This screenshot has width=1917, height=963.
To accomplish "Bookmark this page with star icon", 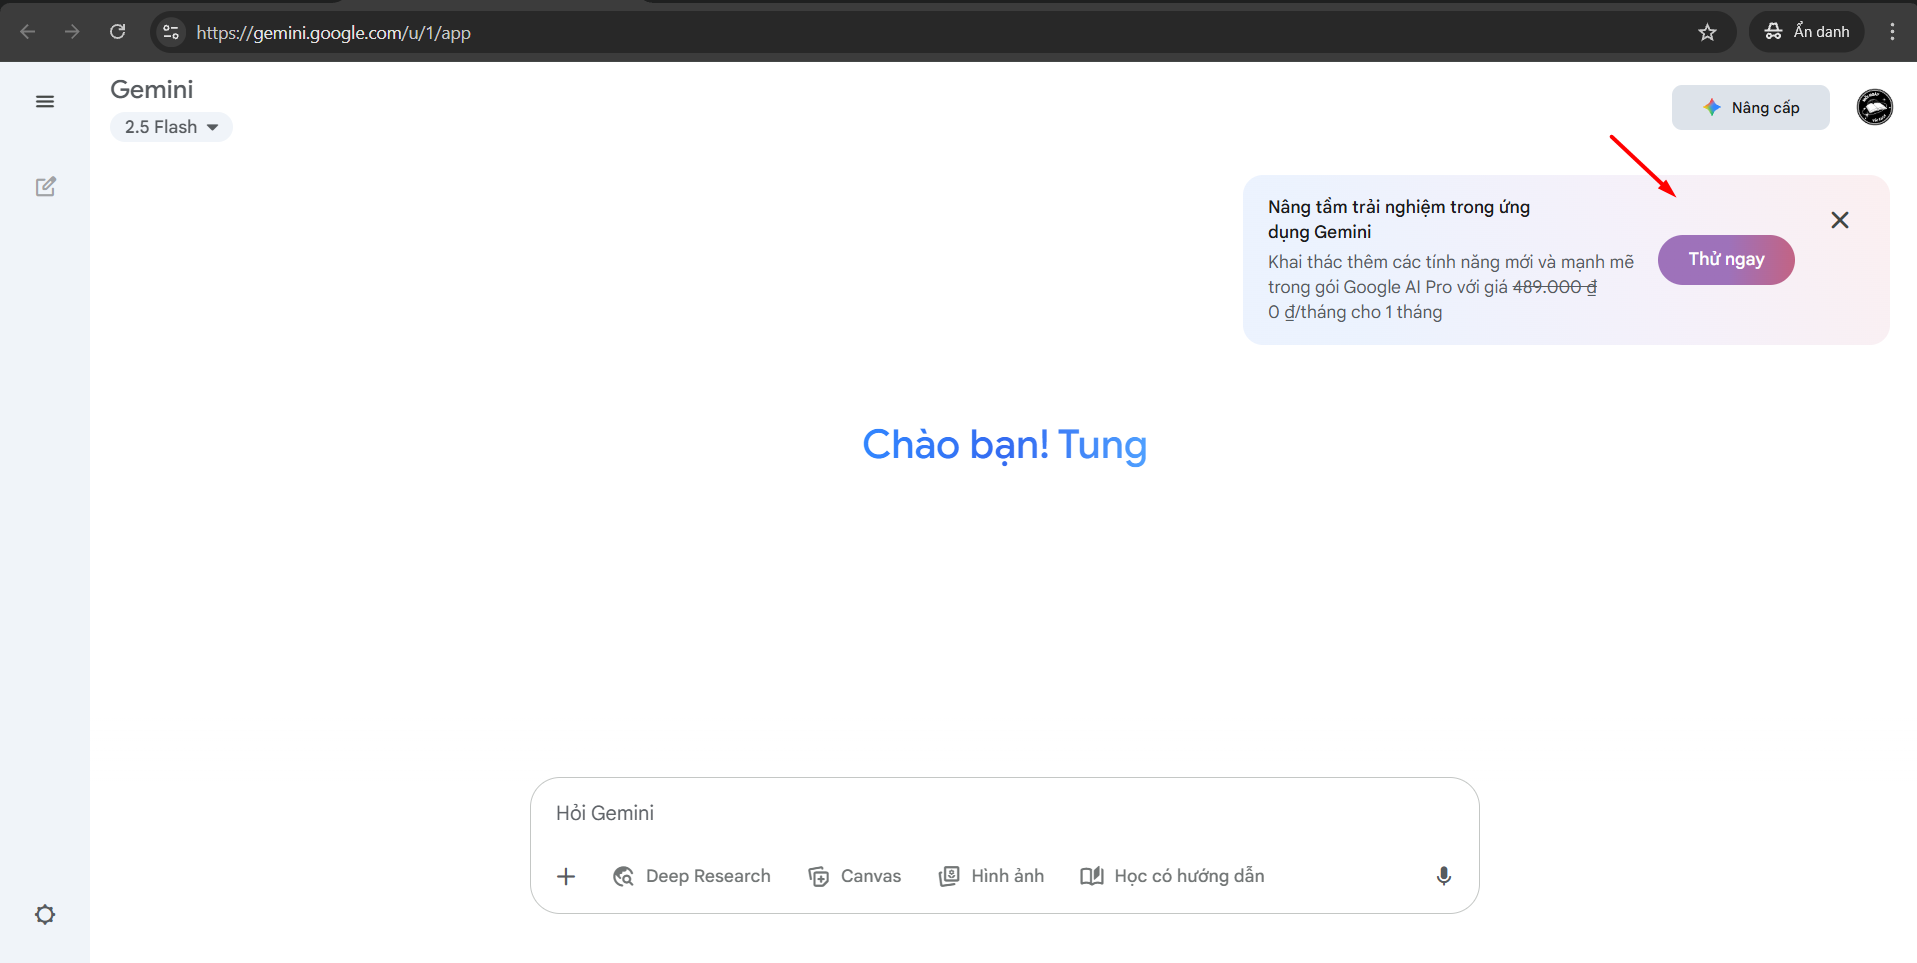I will [1707, 32].
